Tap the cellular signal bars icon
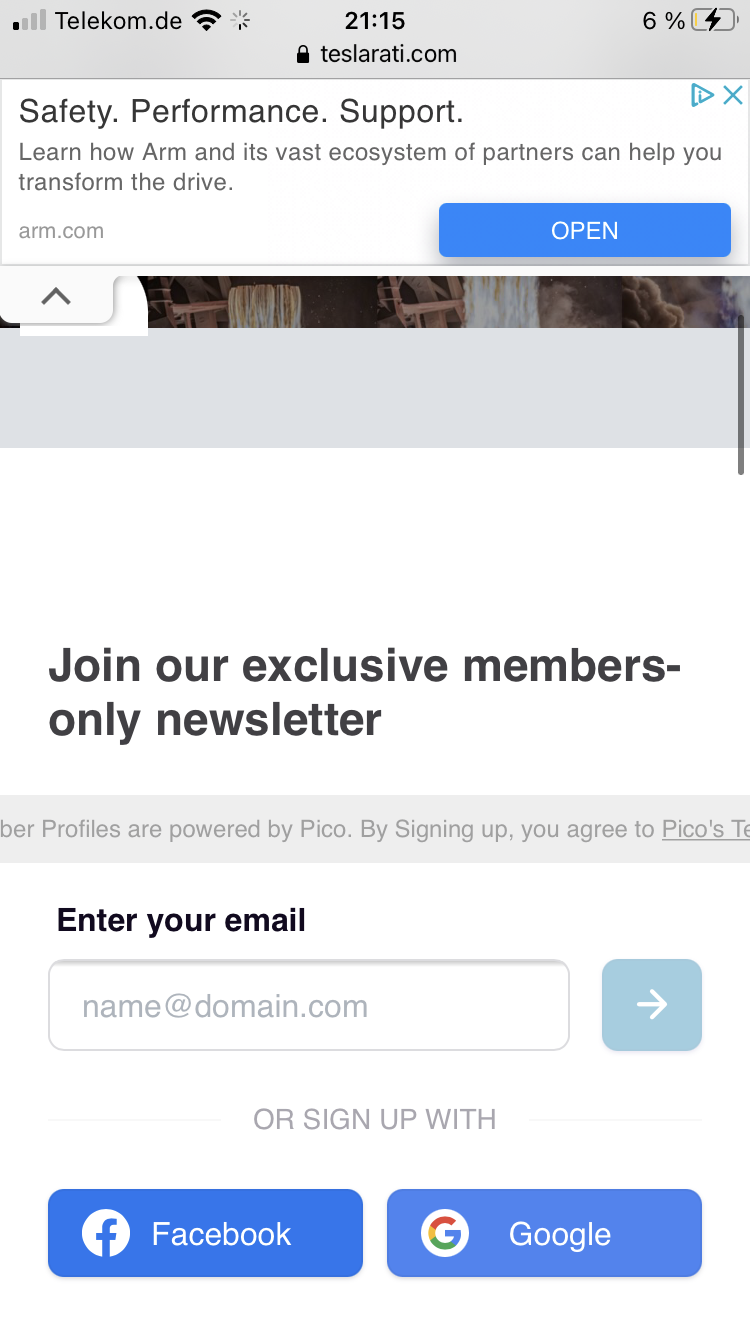Screen dimensions: 750x1334 tap(29, 20)
